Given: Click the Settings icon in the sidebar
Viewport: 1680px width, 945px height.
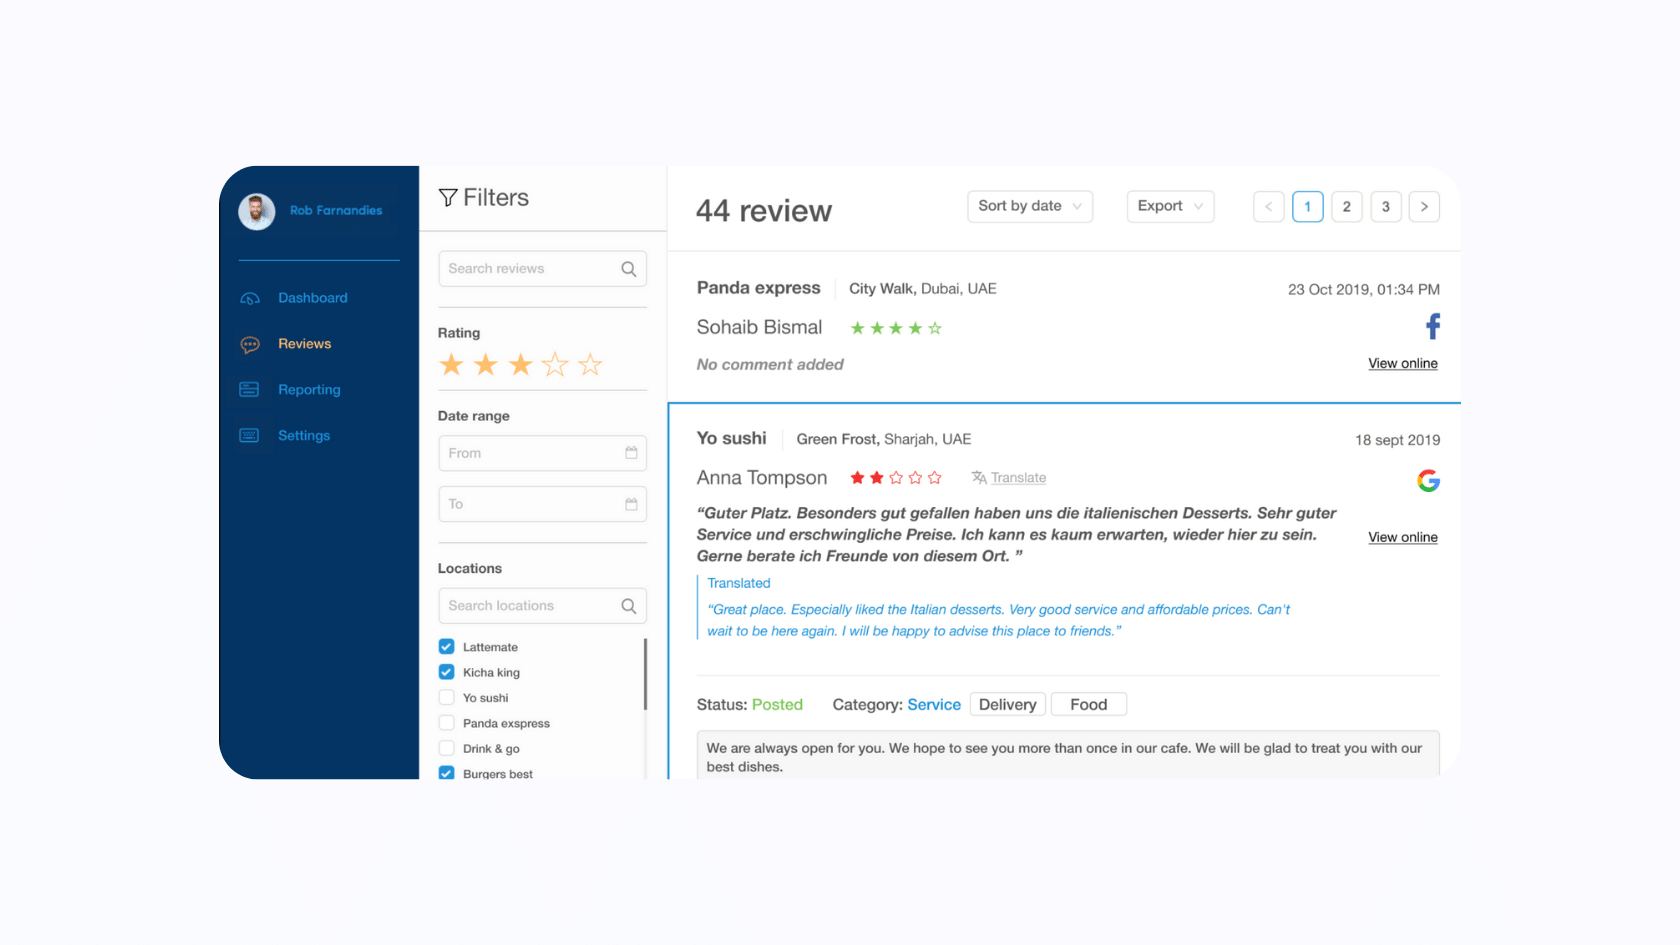Looking at the screenshot, I should coord(249,435).
